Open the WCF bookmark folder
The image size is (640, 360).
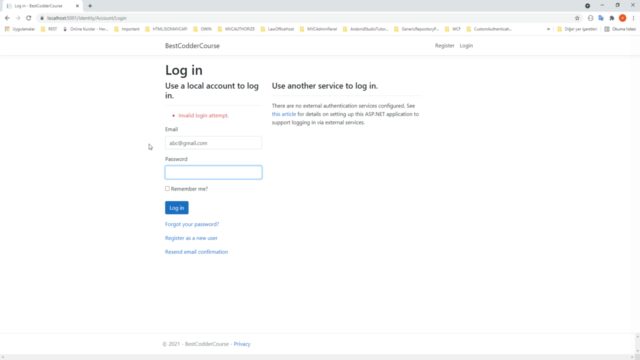(x=453, y=29)
